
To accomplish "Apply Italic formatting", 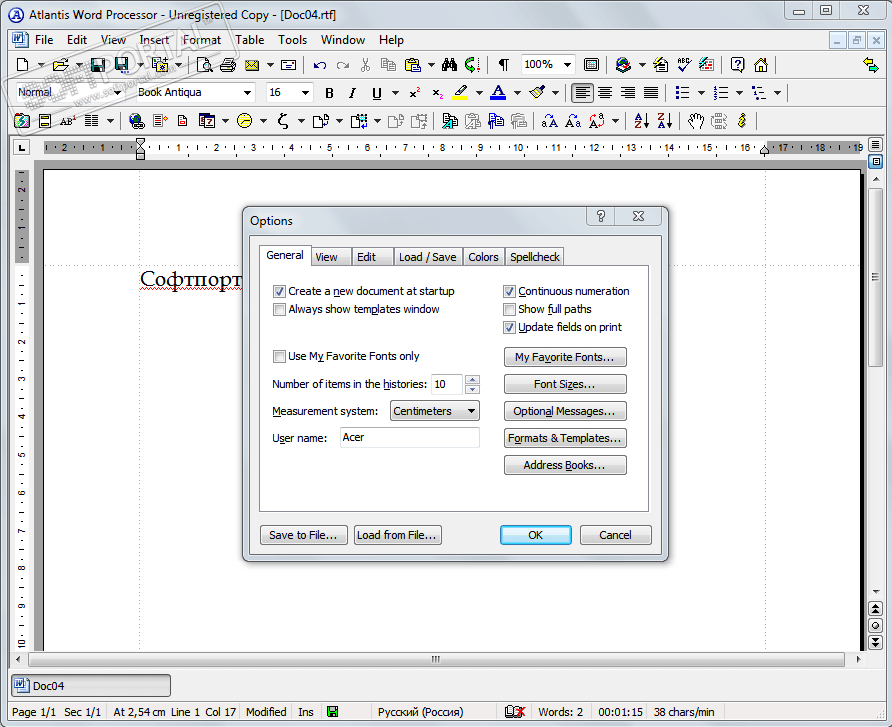I will pos(352,93).
